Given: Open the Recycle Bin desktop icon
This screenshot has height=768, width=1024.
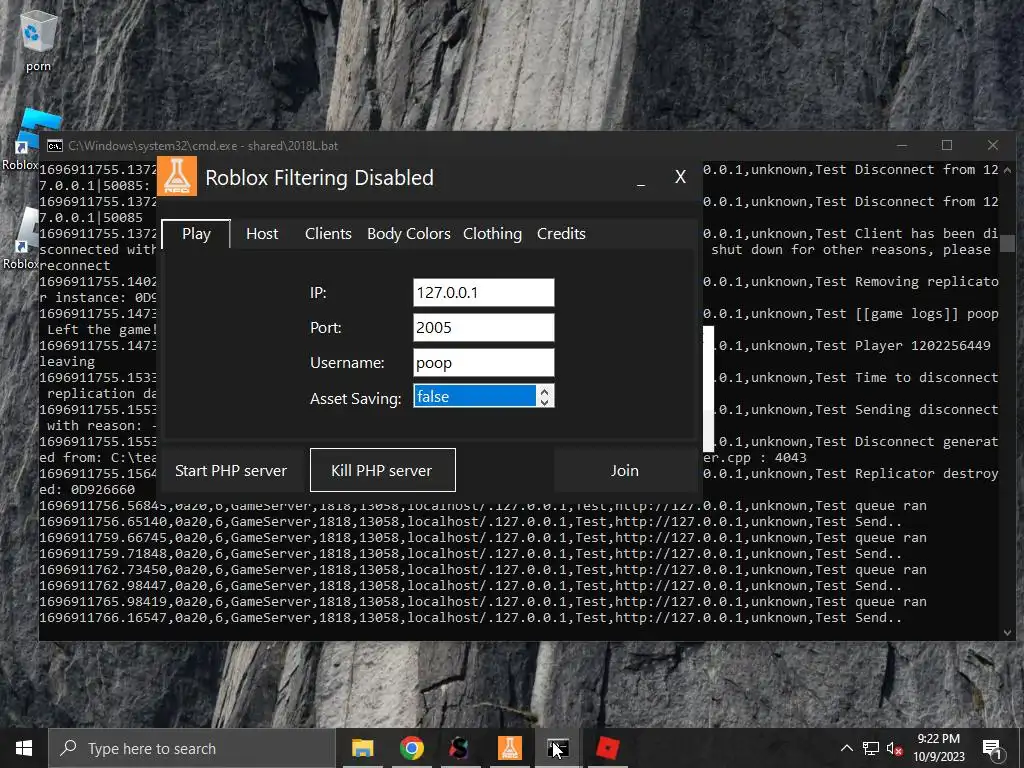Looking at the screenshot, I should point(38,38).
